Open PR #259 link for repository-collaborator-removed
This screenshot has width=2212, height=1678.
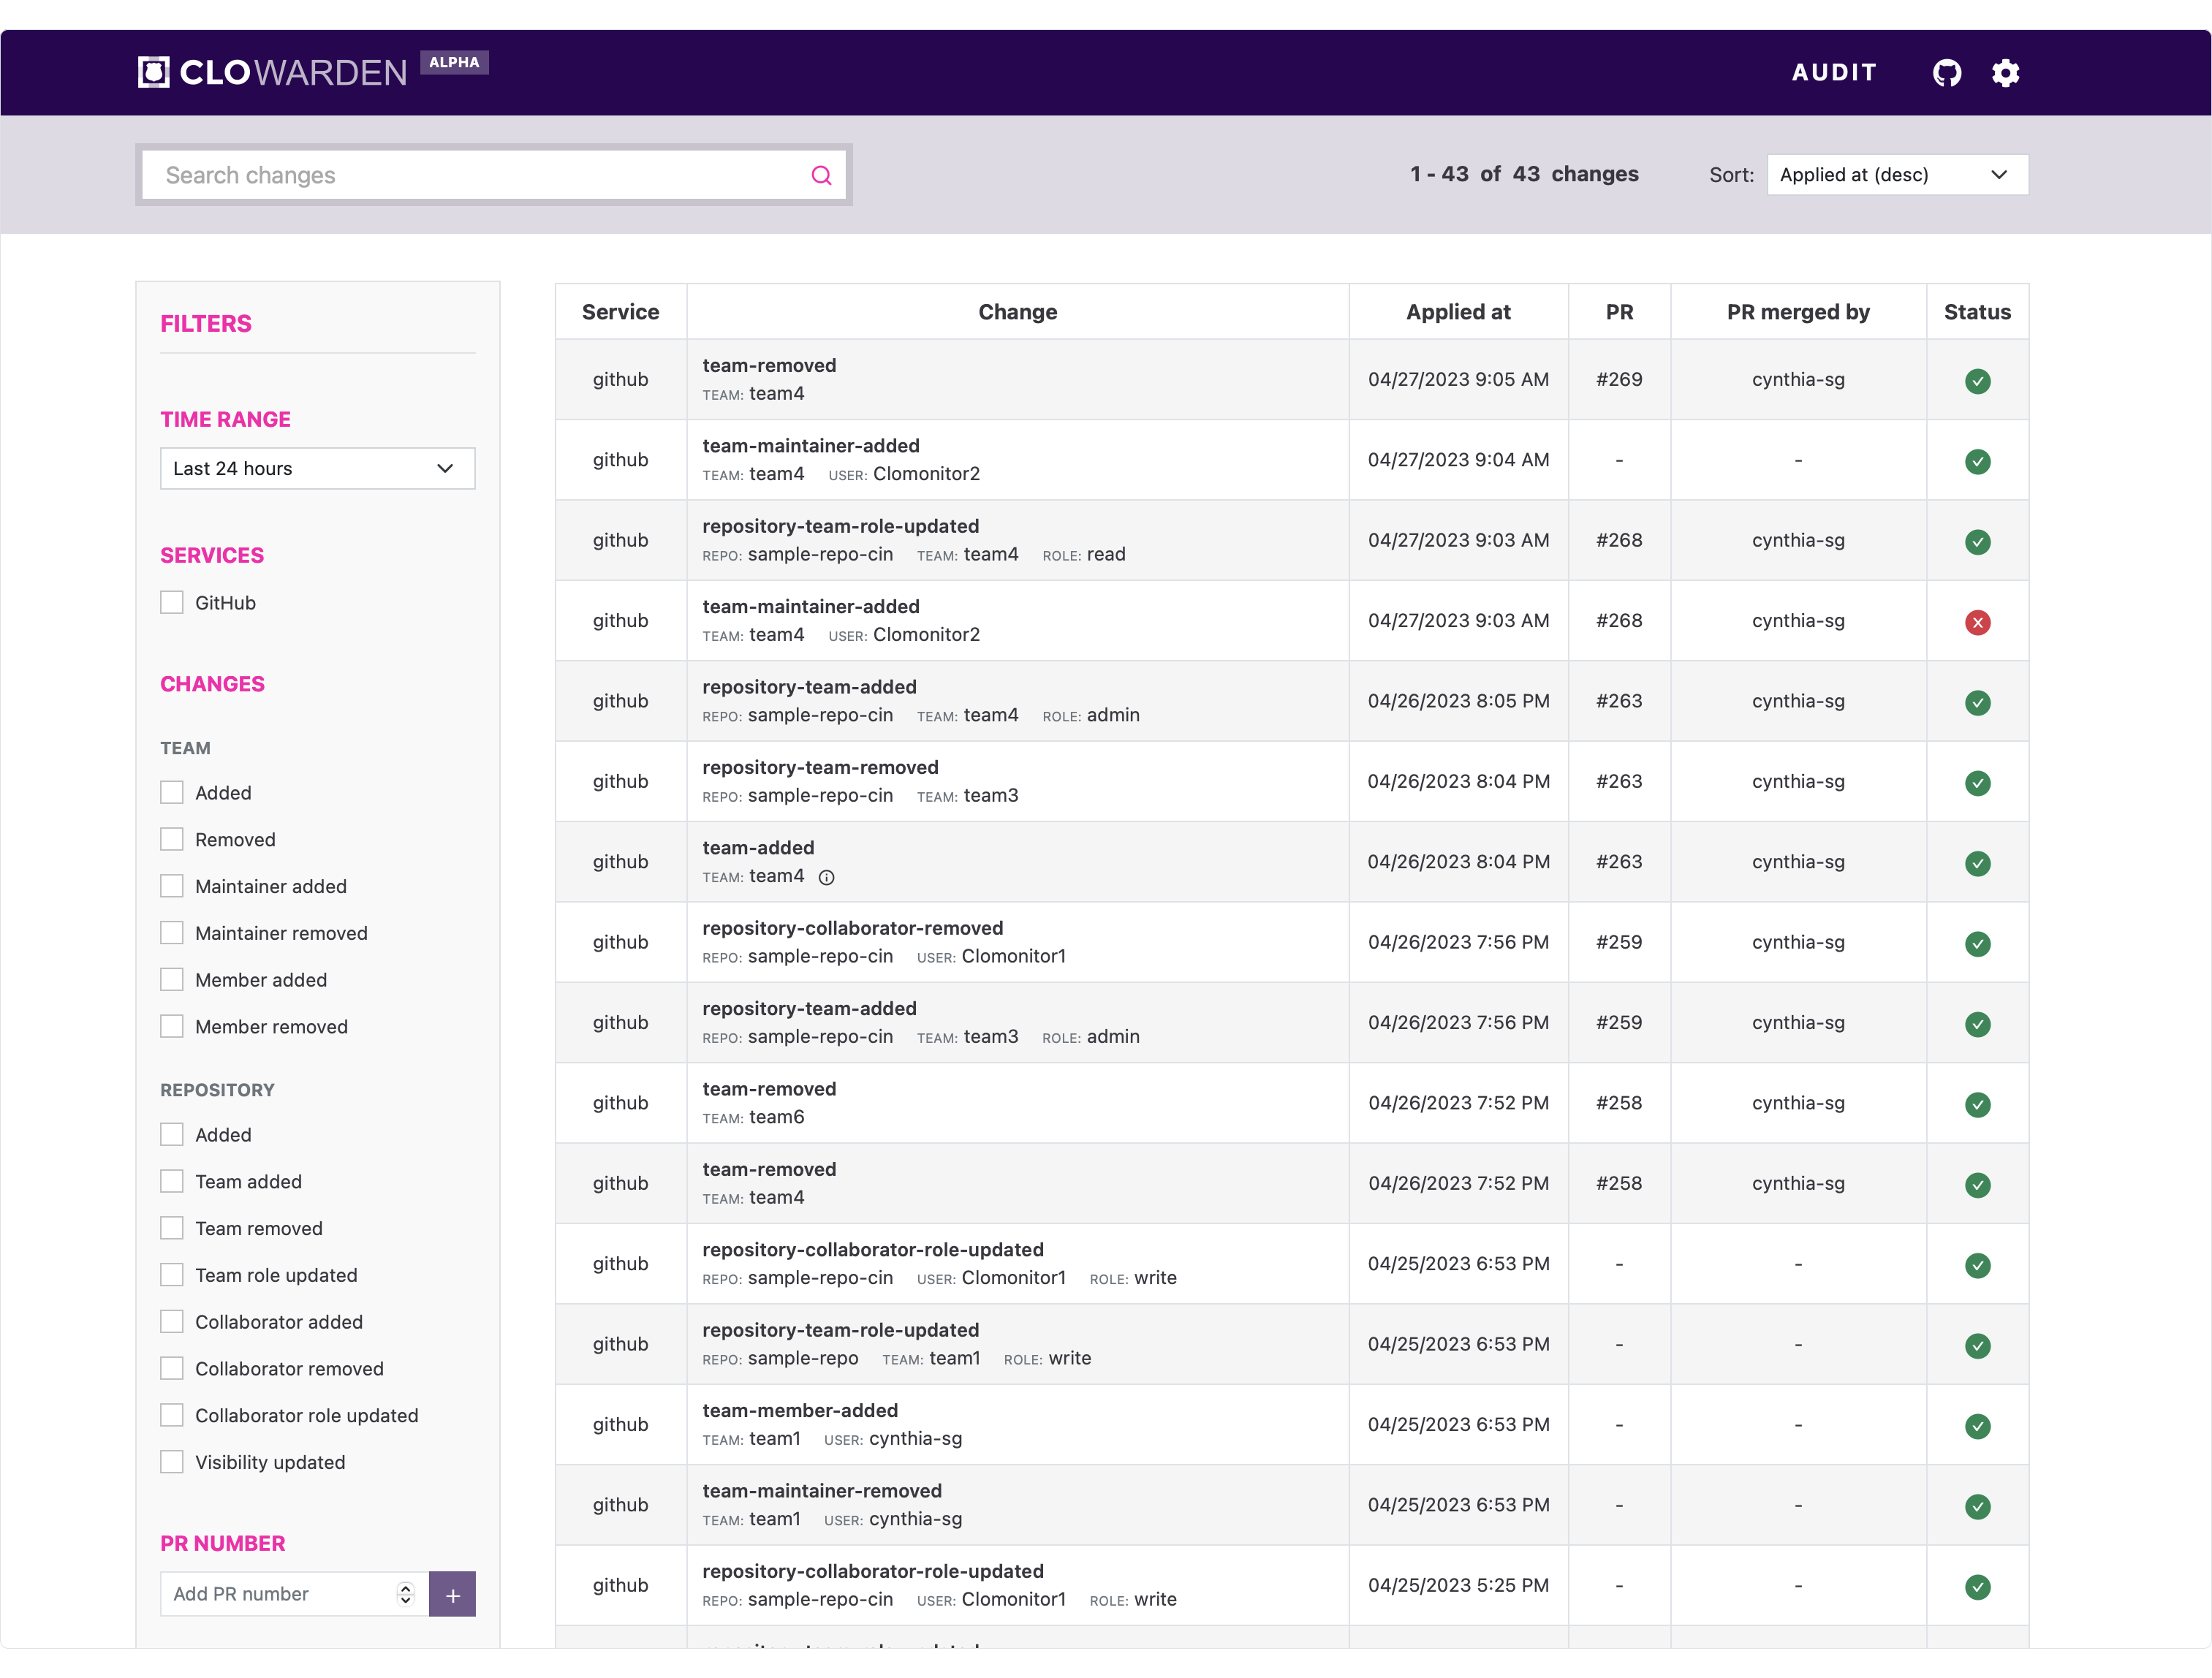coord(1618,943)
